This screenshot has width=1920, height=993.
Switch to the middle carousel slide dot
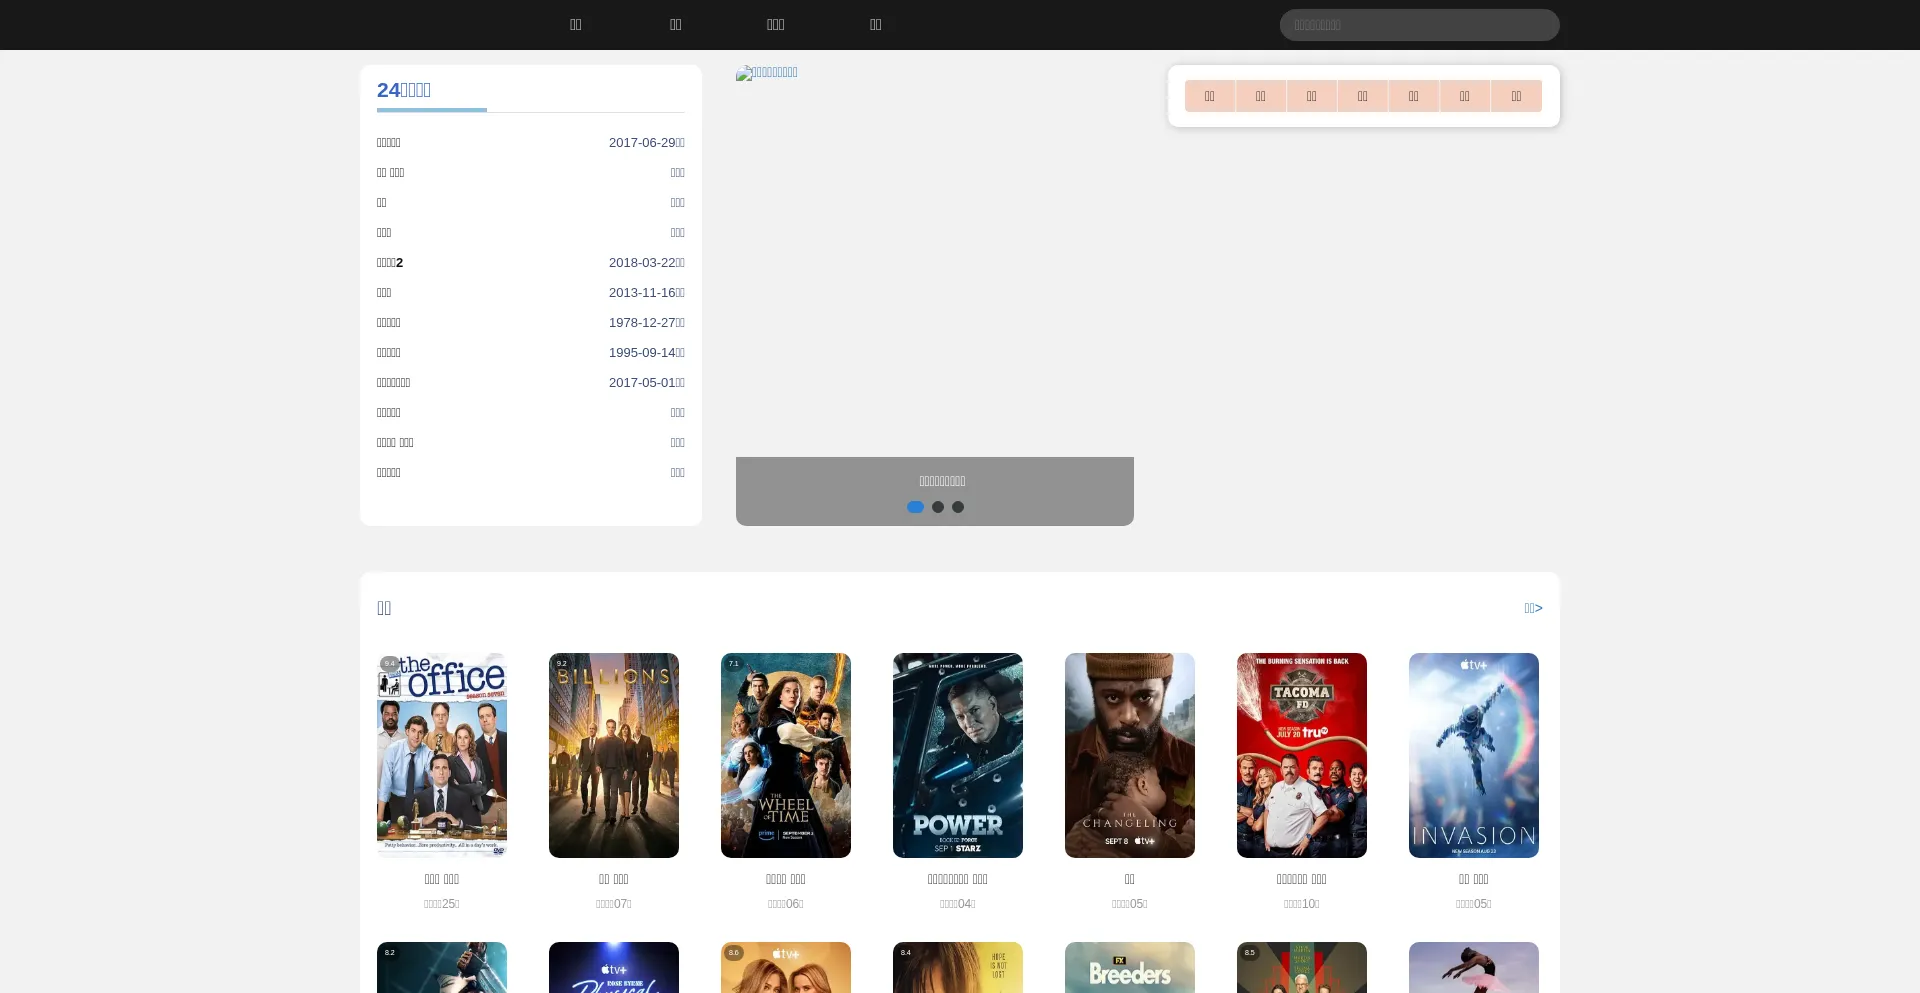tap(938, 507)
